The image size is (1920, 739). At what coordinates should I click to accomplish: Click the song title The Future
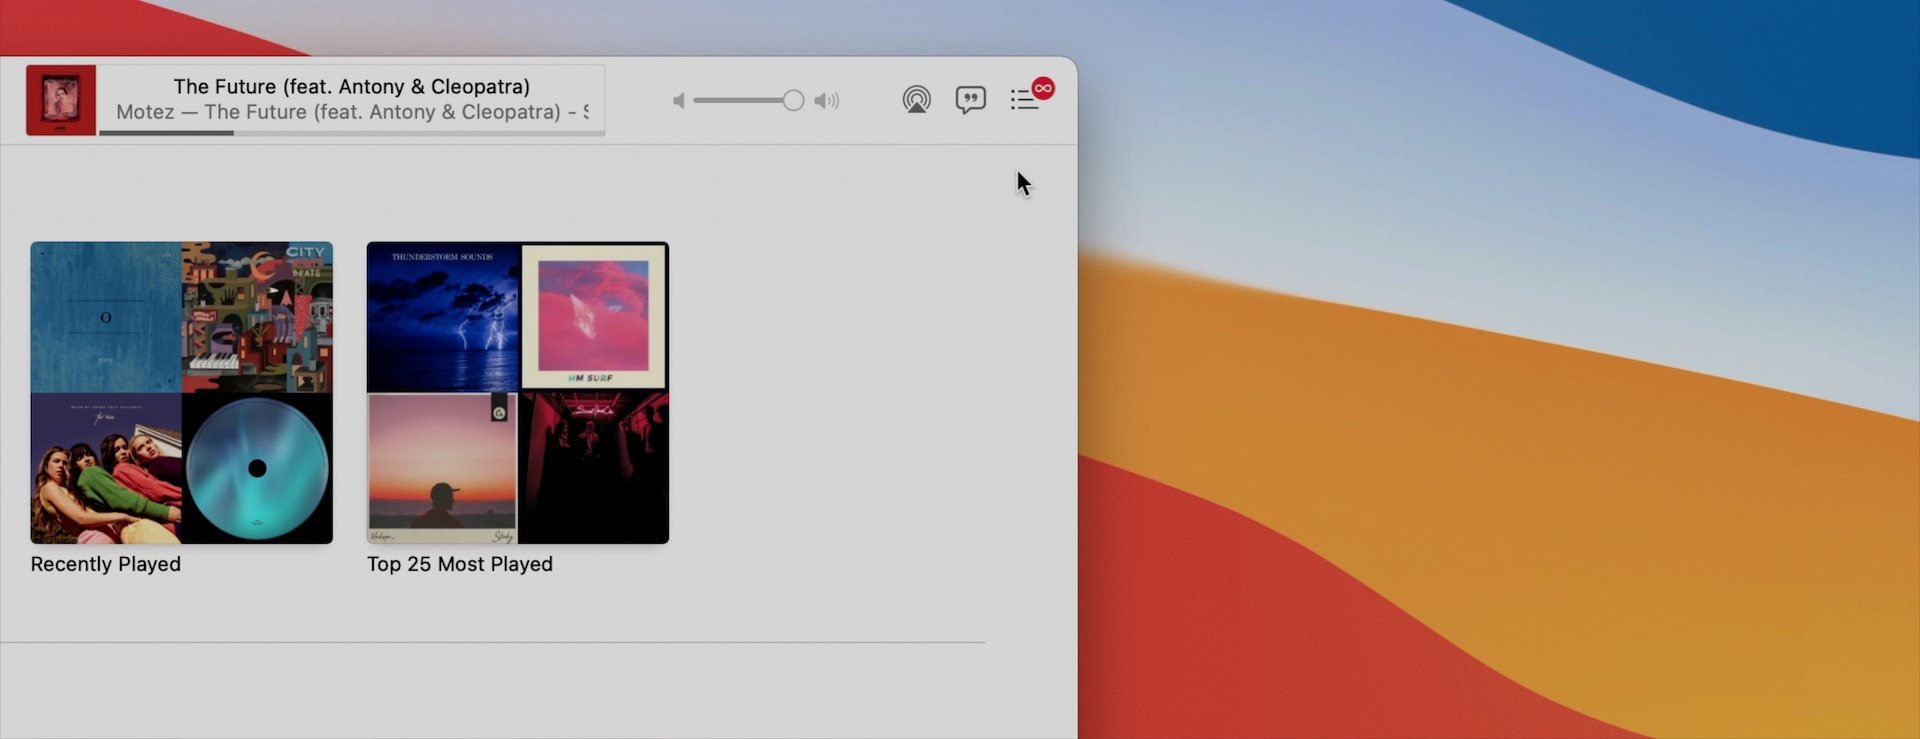[x=351, y=87]
